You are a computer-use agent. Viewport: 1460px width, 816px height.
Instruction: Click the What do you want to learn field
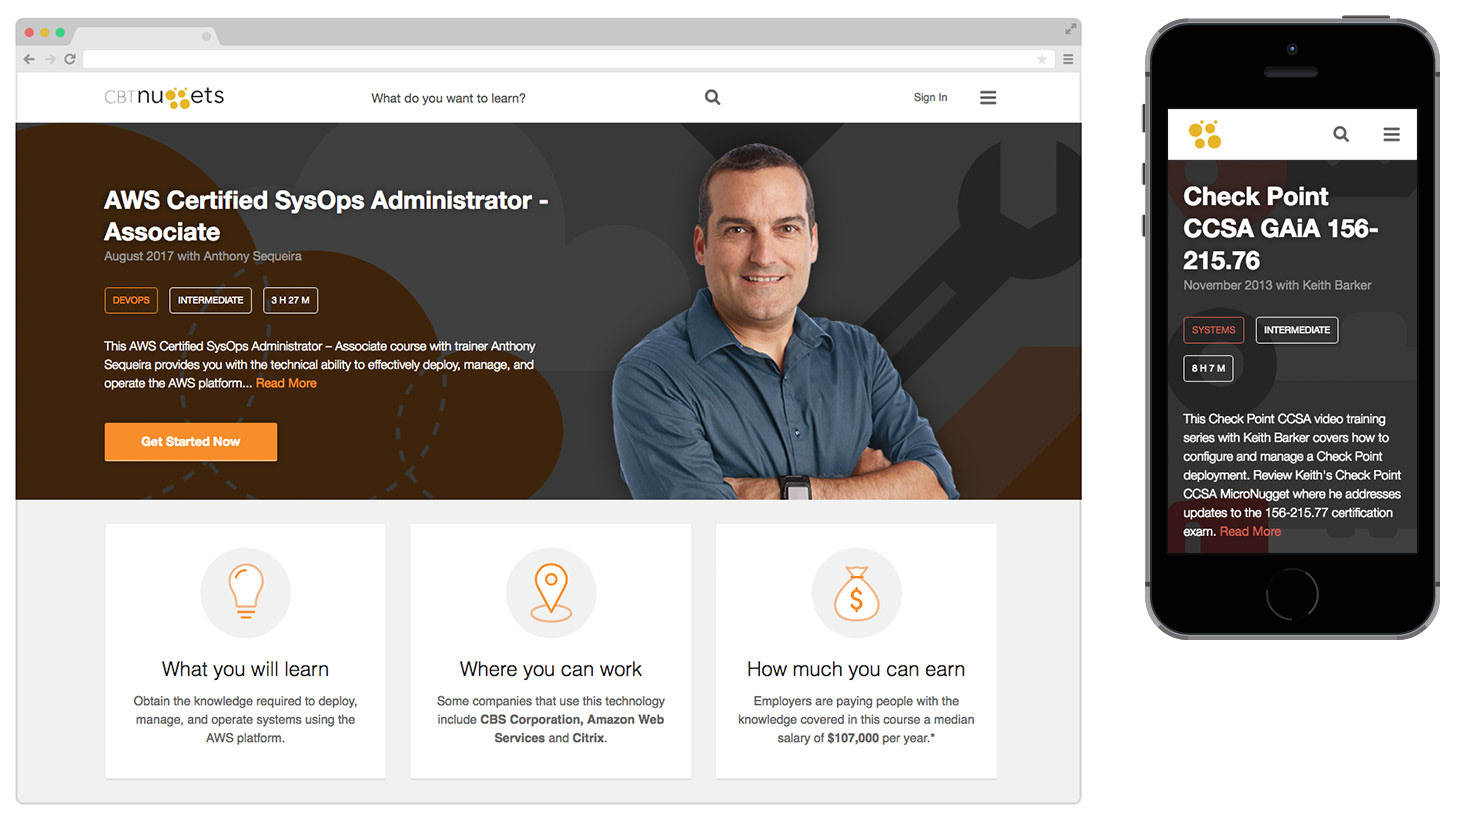(x=448, y=98)
